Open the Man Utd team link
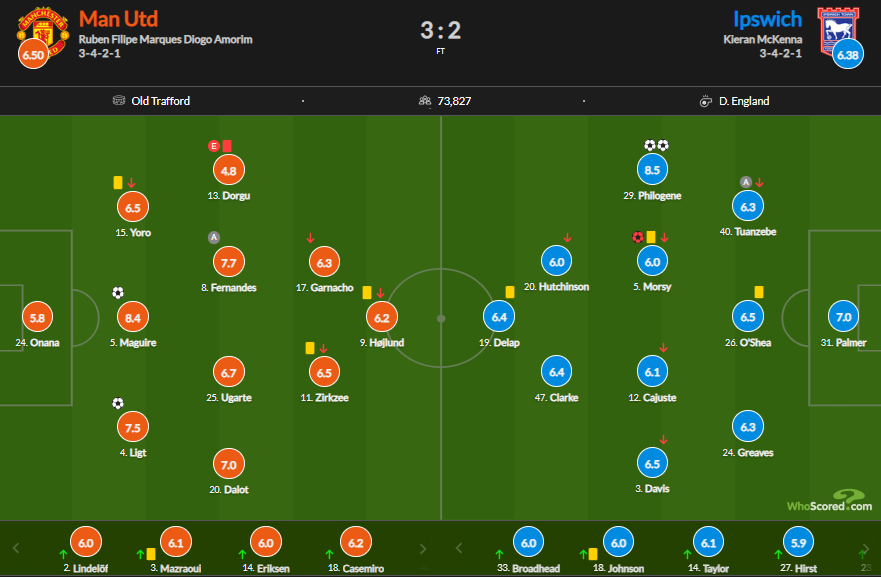This screenshot has height=577, width=881. click(119, 19)
